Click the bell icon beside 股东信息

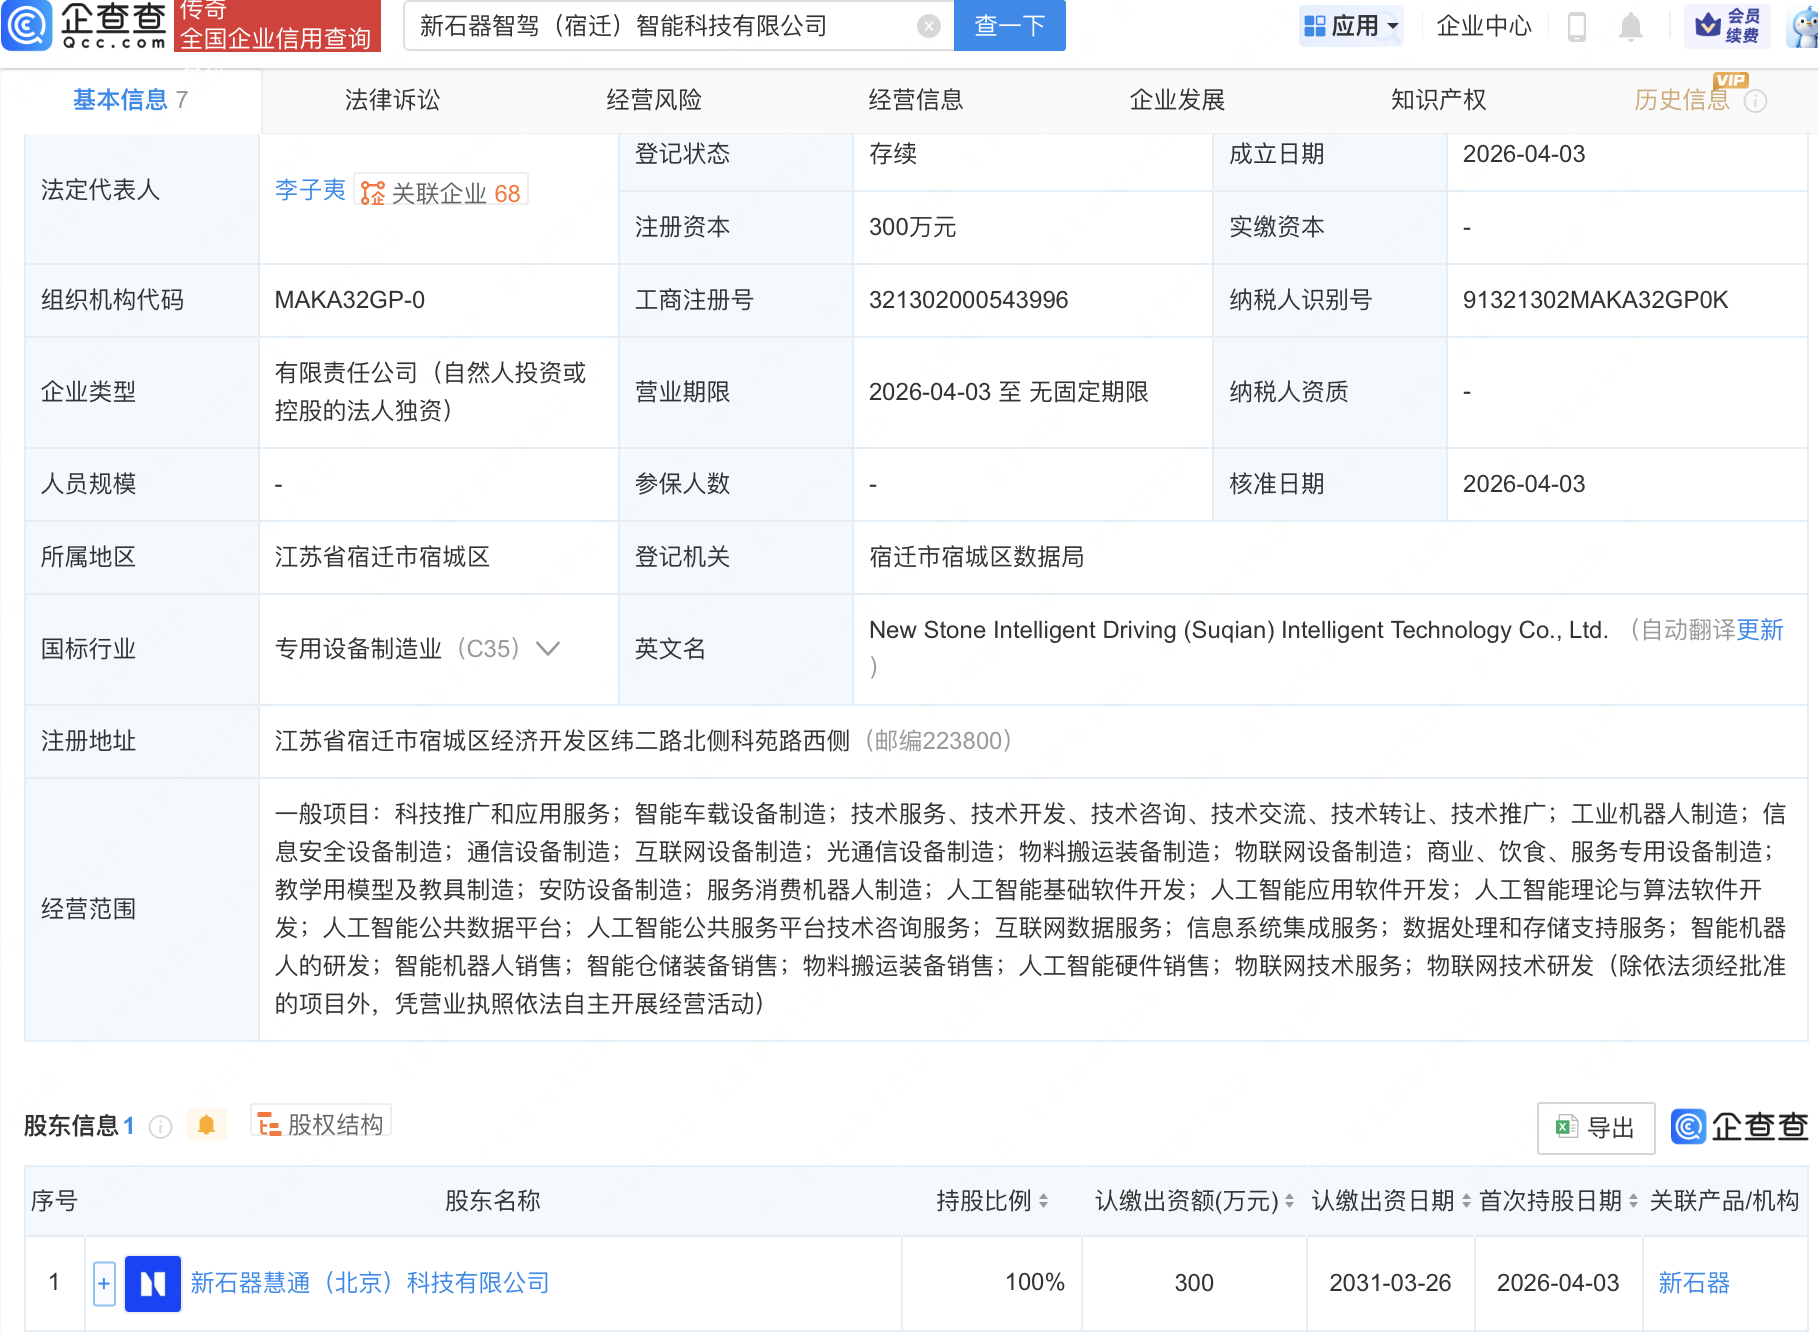(207, 1124)
